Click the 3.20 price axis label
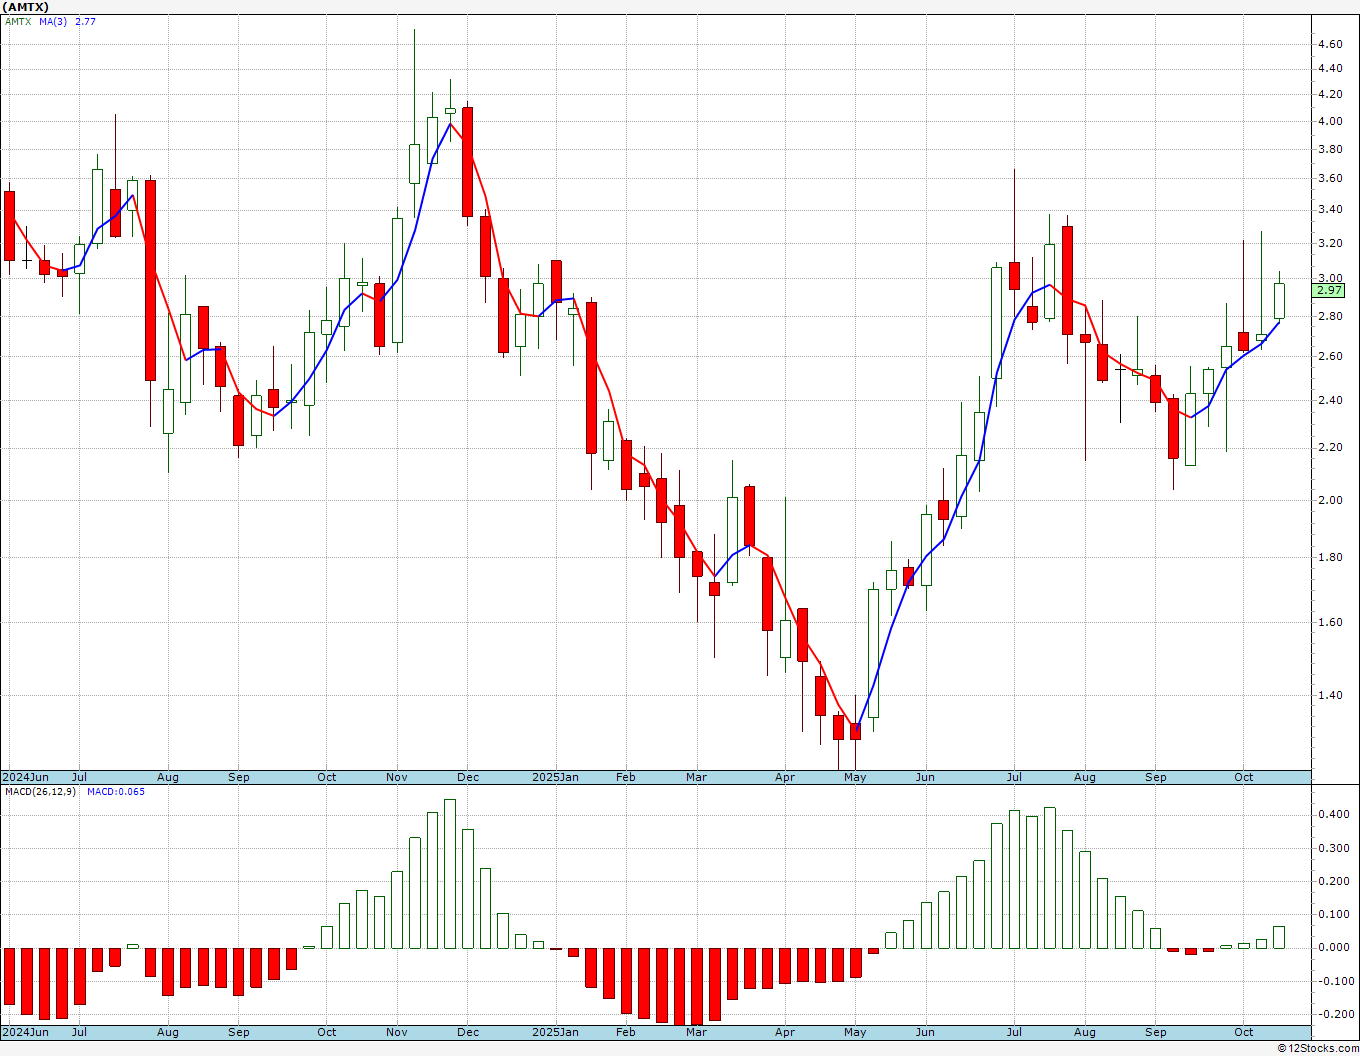Image resolution: width=1360 pixels, height=1056 pixels. (x=1330, y=243)
